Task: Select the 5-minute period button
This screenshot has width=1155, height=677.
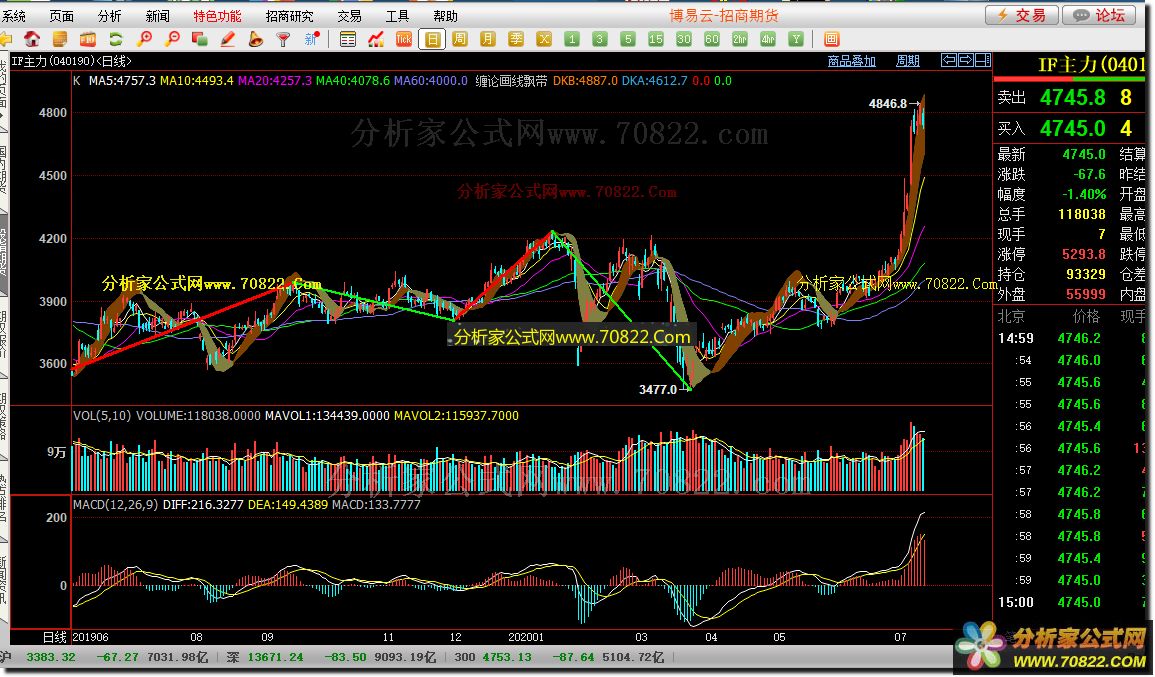Action: coord(628,39)
